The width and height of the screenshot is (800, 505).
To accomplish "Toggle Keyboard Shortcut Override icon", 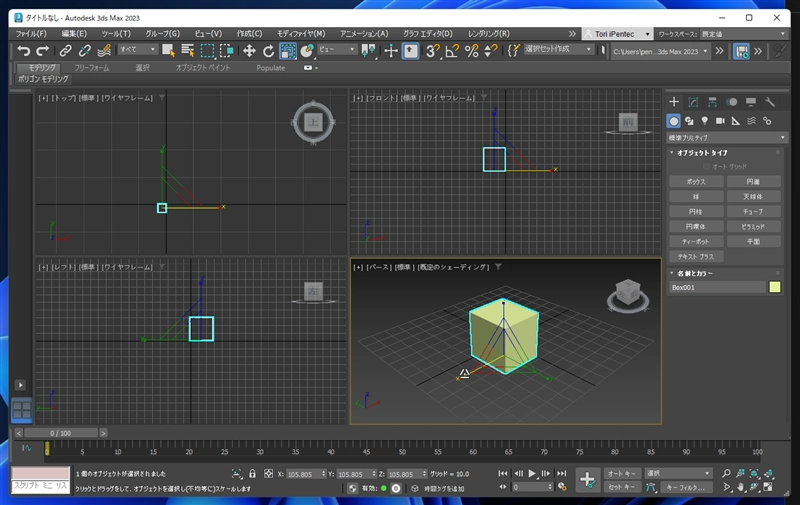I will (x=411, y=50).
